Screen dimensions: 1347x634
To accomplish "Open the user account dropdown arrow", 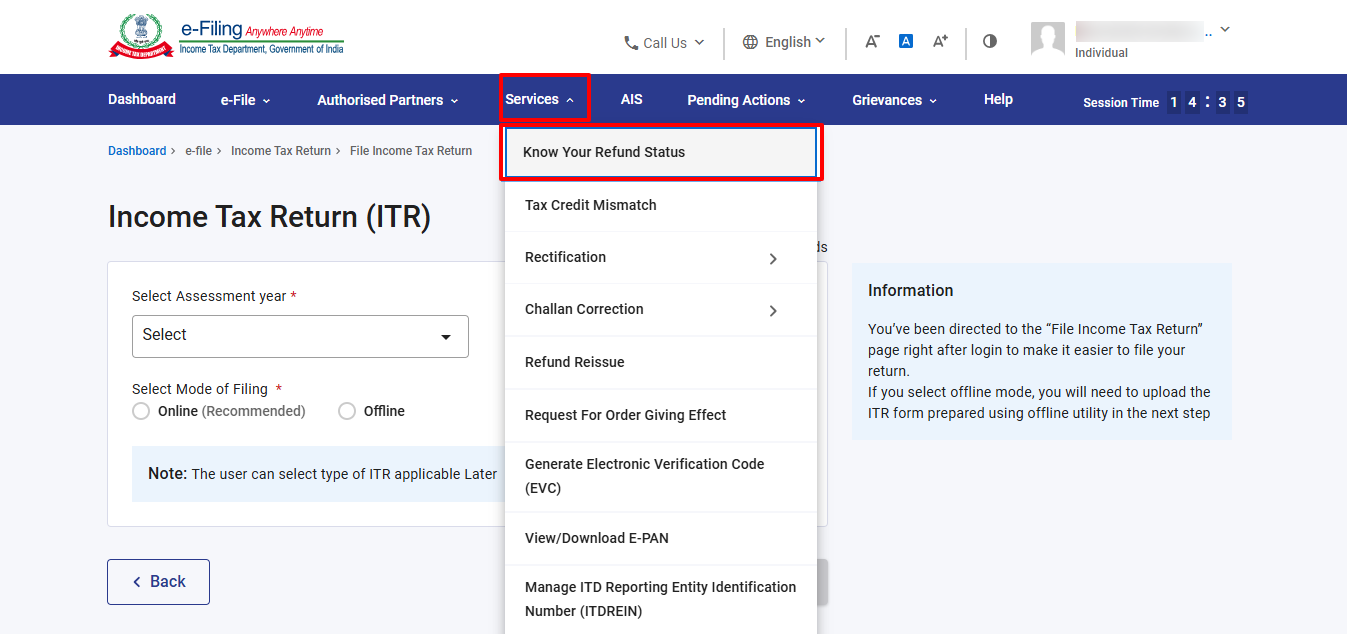I will coord(1225,30).
